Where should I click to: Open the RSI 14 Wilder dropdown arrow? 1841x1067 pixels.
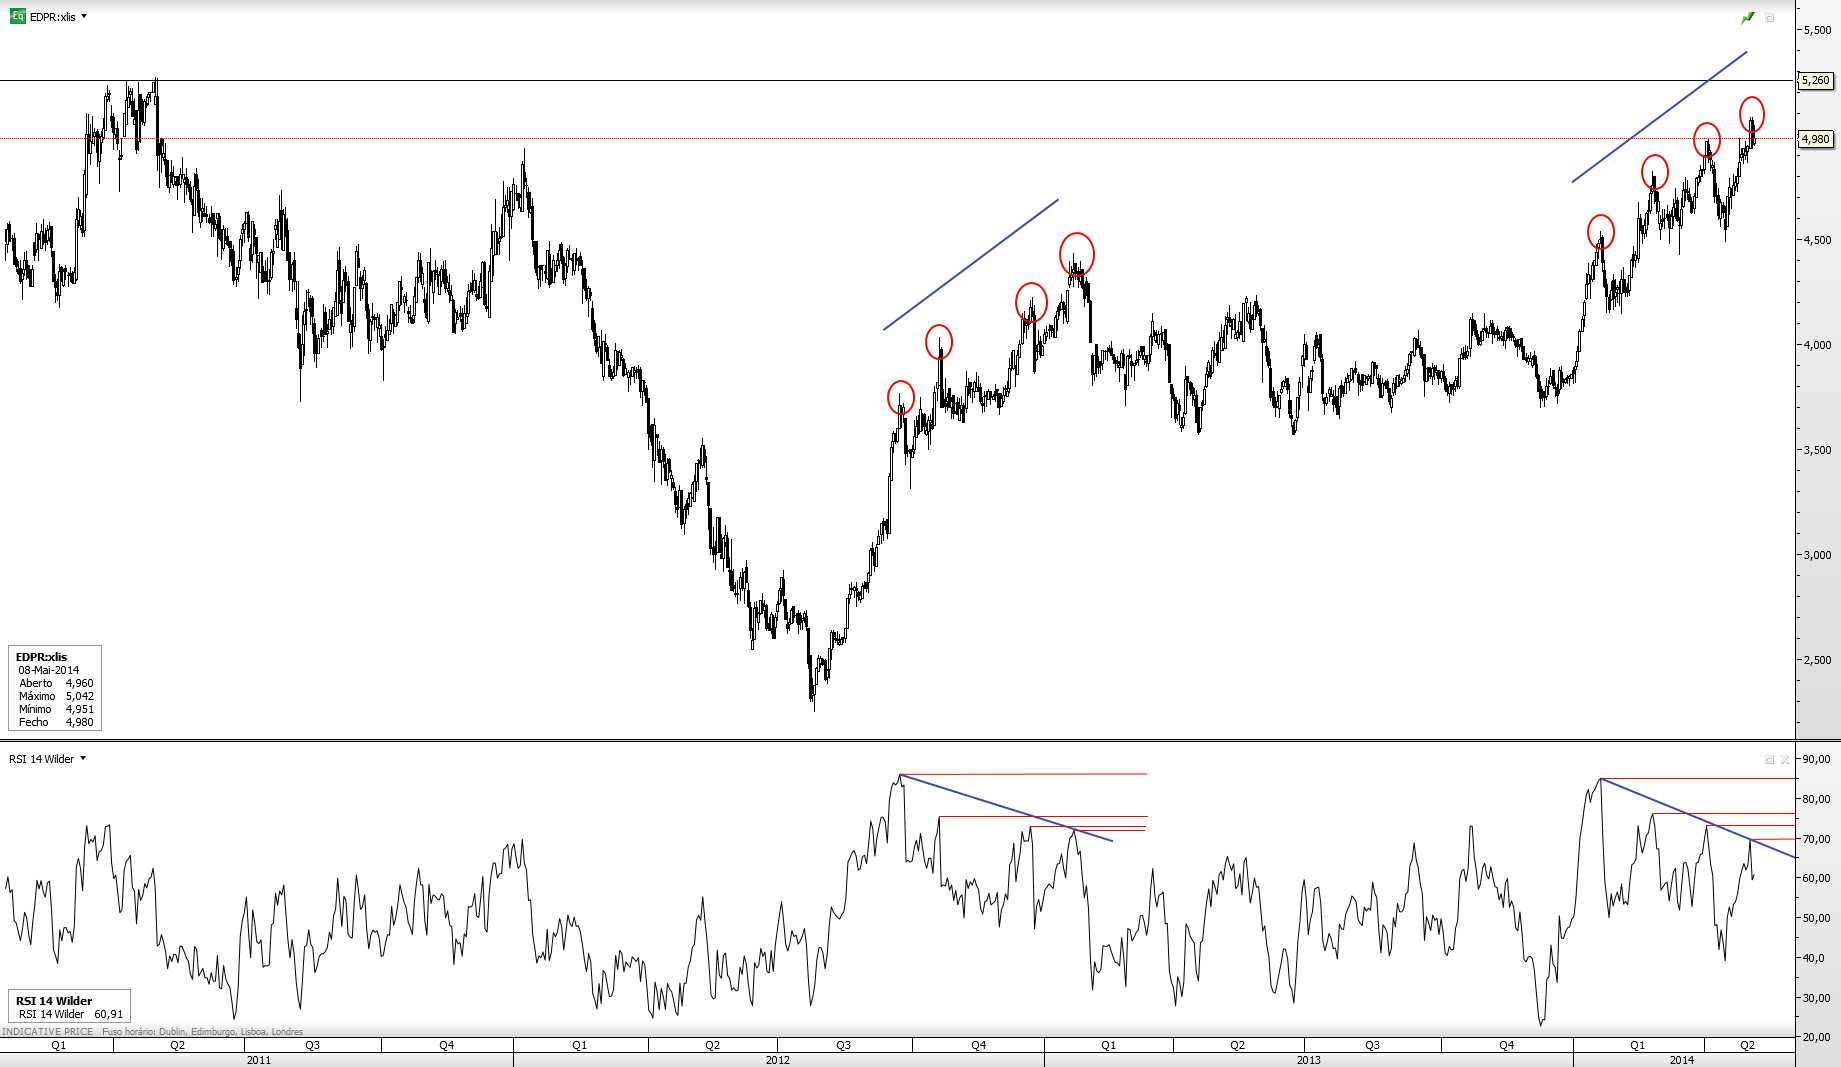[83, 758]
